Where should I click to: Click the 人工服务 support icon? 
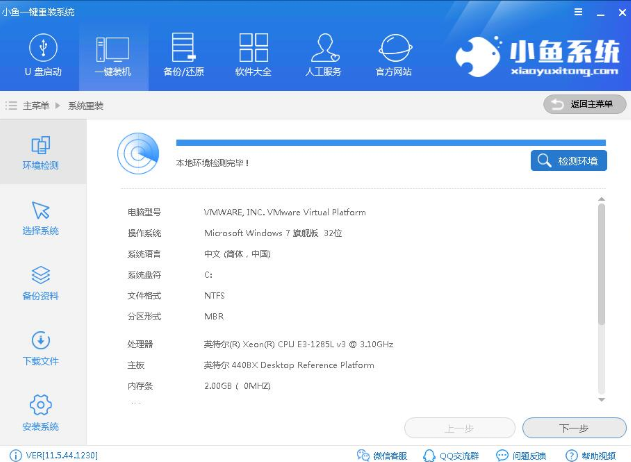coord(322,55)
